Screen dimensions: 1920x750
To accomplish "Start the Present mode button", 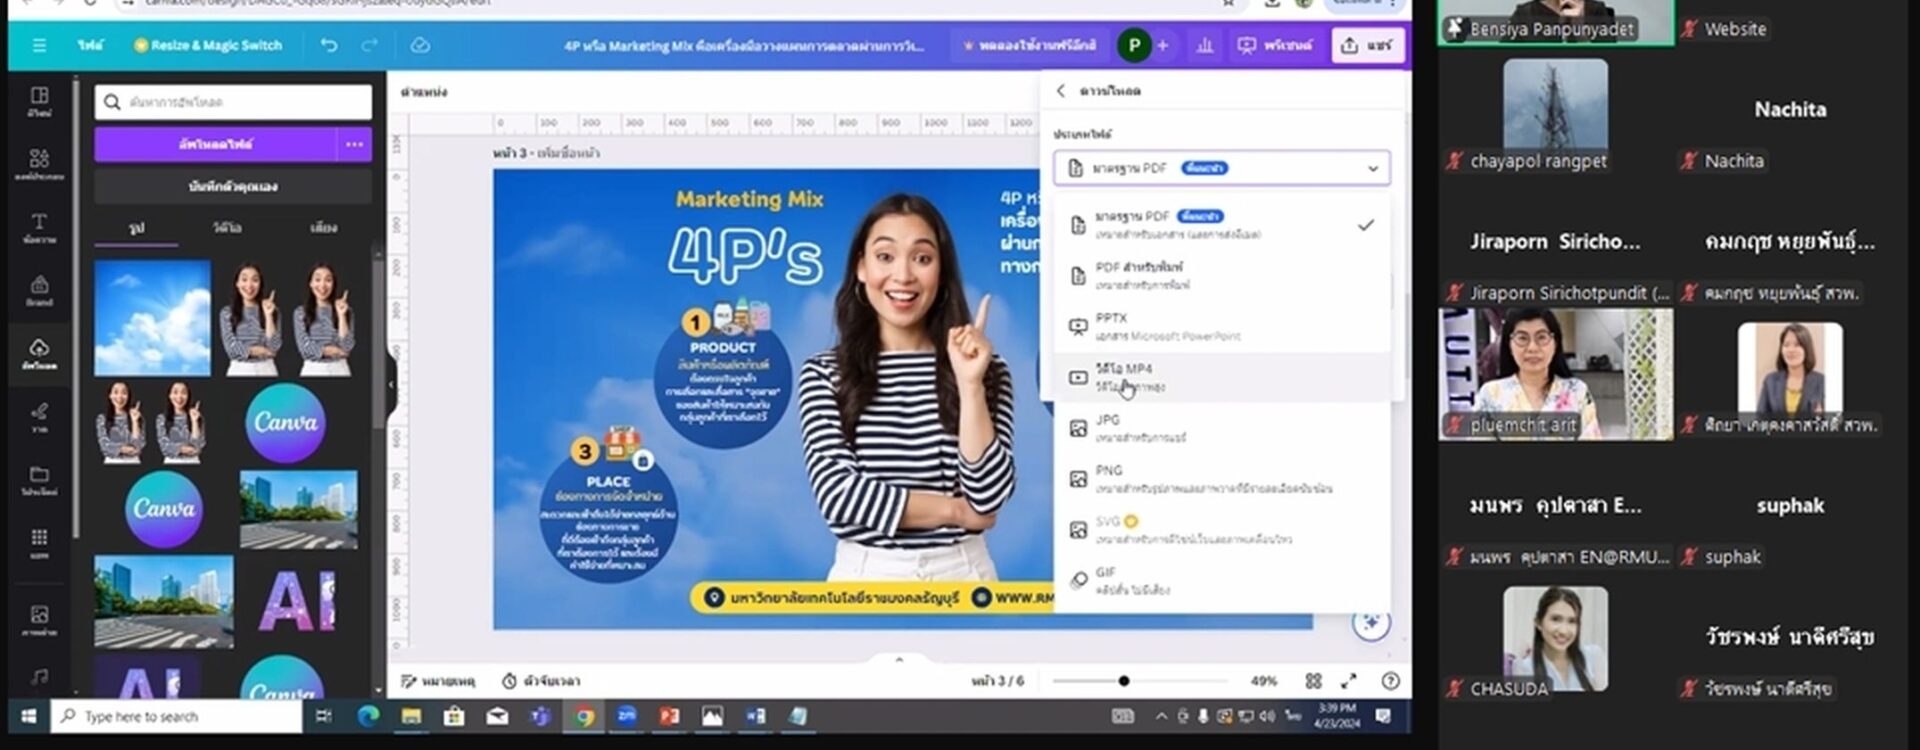I will (x=1274, y=45).
